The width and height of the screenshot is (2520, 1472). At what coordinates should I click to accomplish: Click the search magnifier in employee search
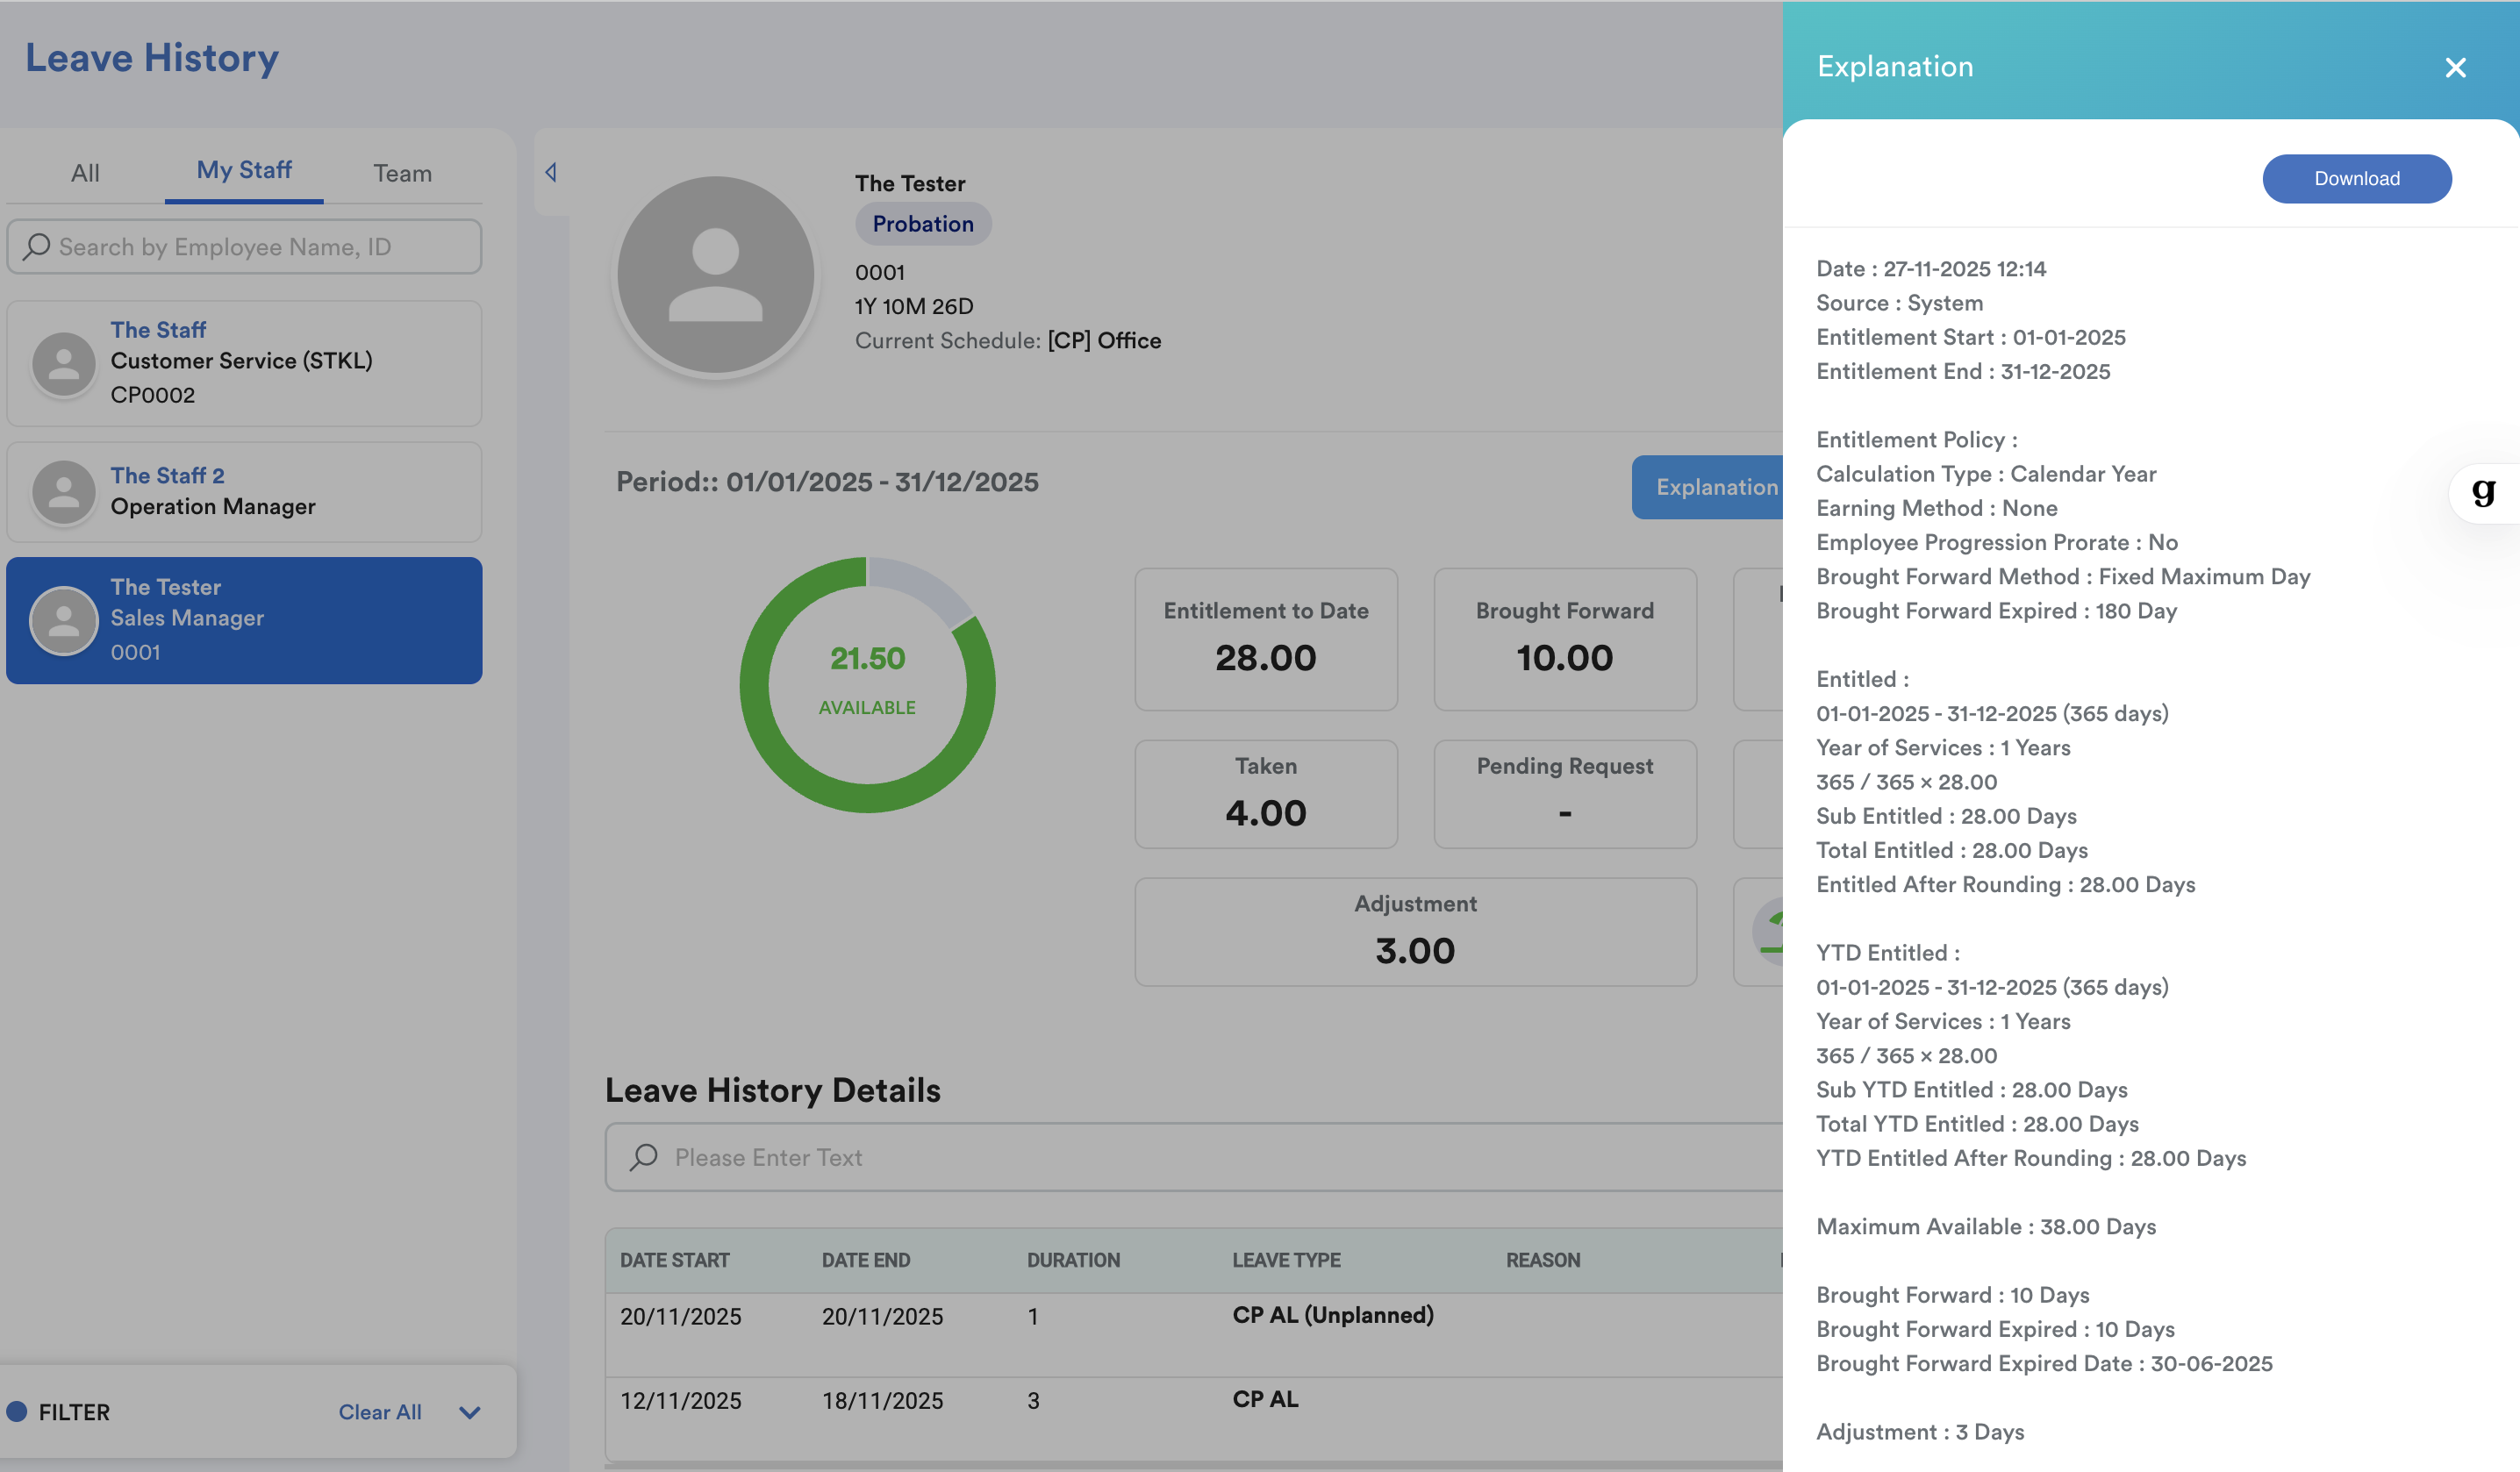pyautogui.click(x=37, y=246)
